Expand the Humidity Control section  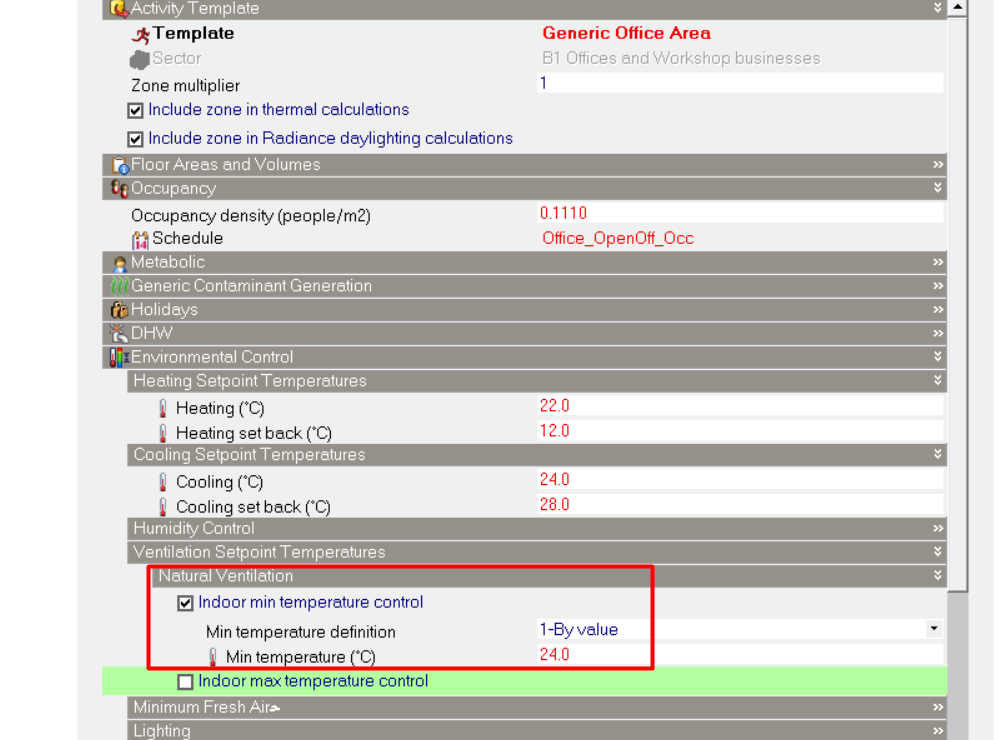938,528
